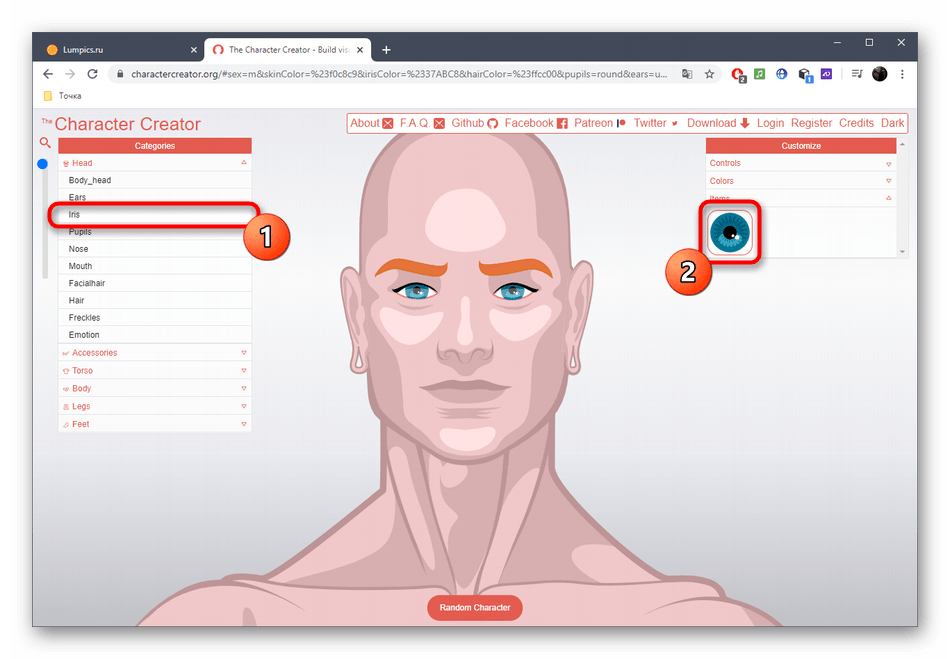This screenshot has height=659, width=950.
Task: Bookmark this page with star icon
Action: click(709, 74)
